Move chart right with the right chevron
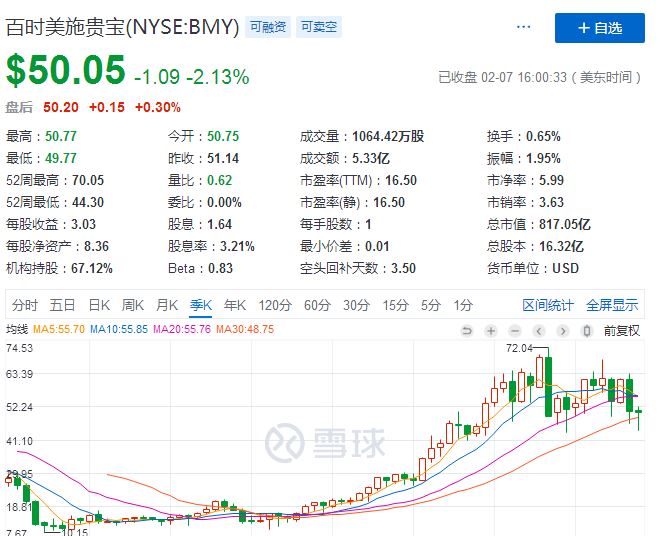The width and height of the screenshot is (662, 536). point(563,330)
